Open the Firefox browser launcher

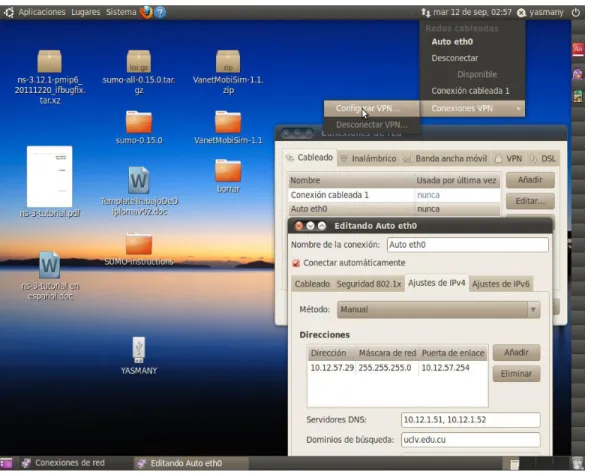click(146, 12)
